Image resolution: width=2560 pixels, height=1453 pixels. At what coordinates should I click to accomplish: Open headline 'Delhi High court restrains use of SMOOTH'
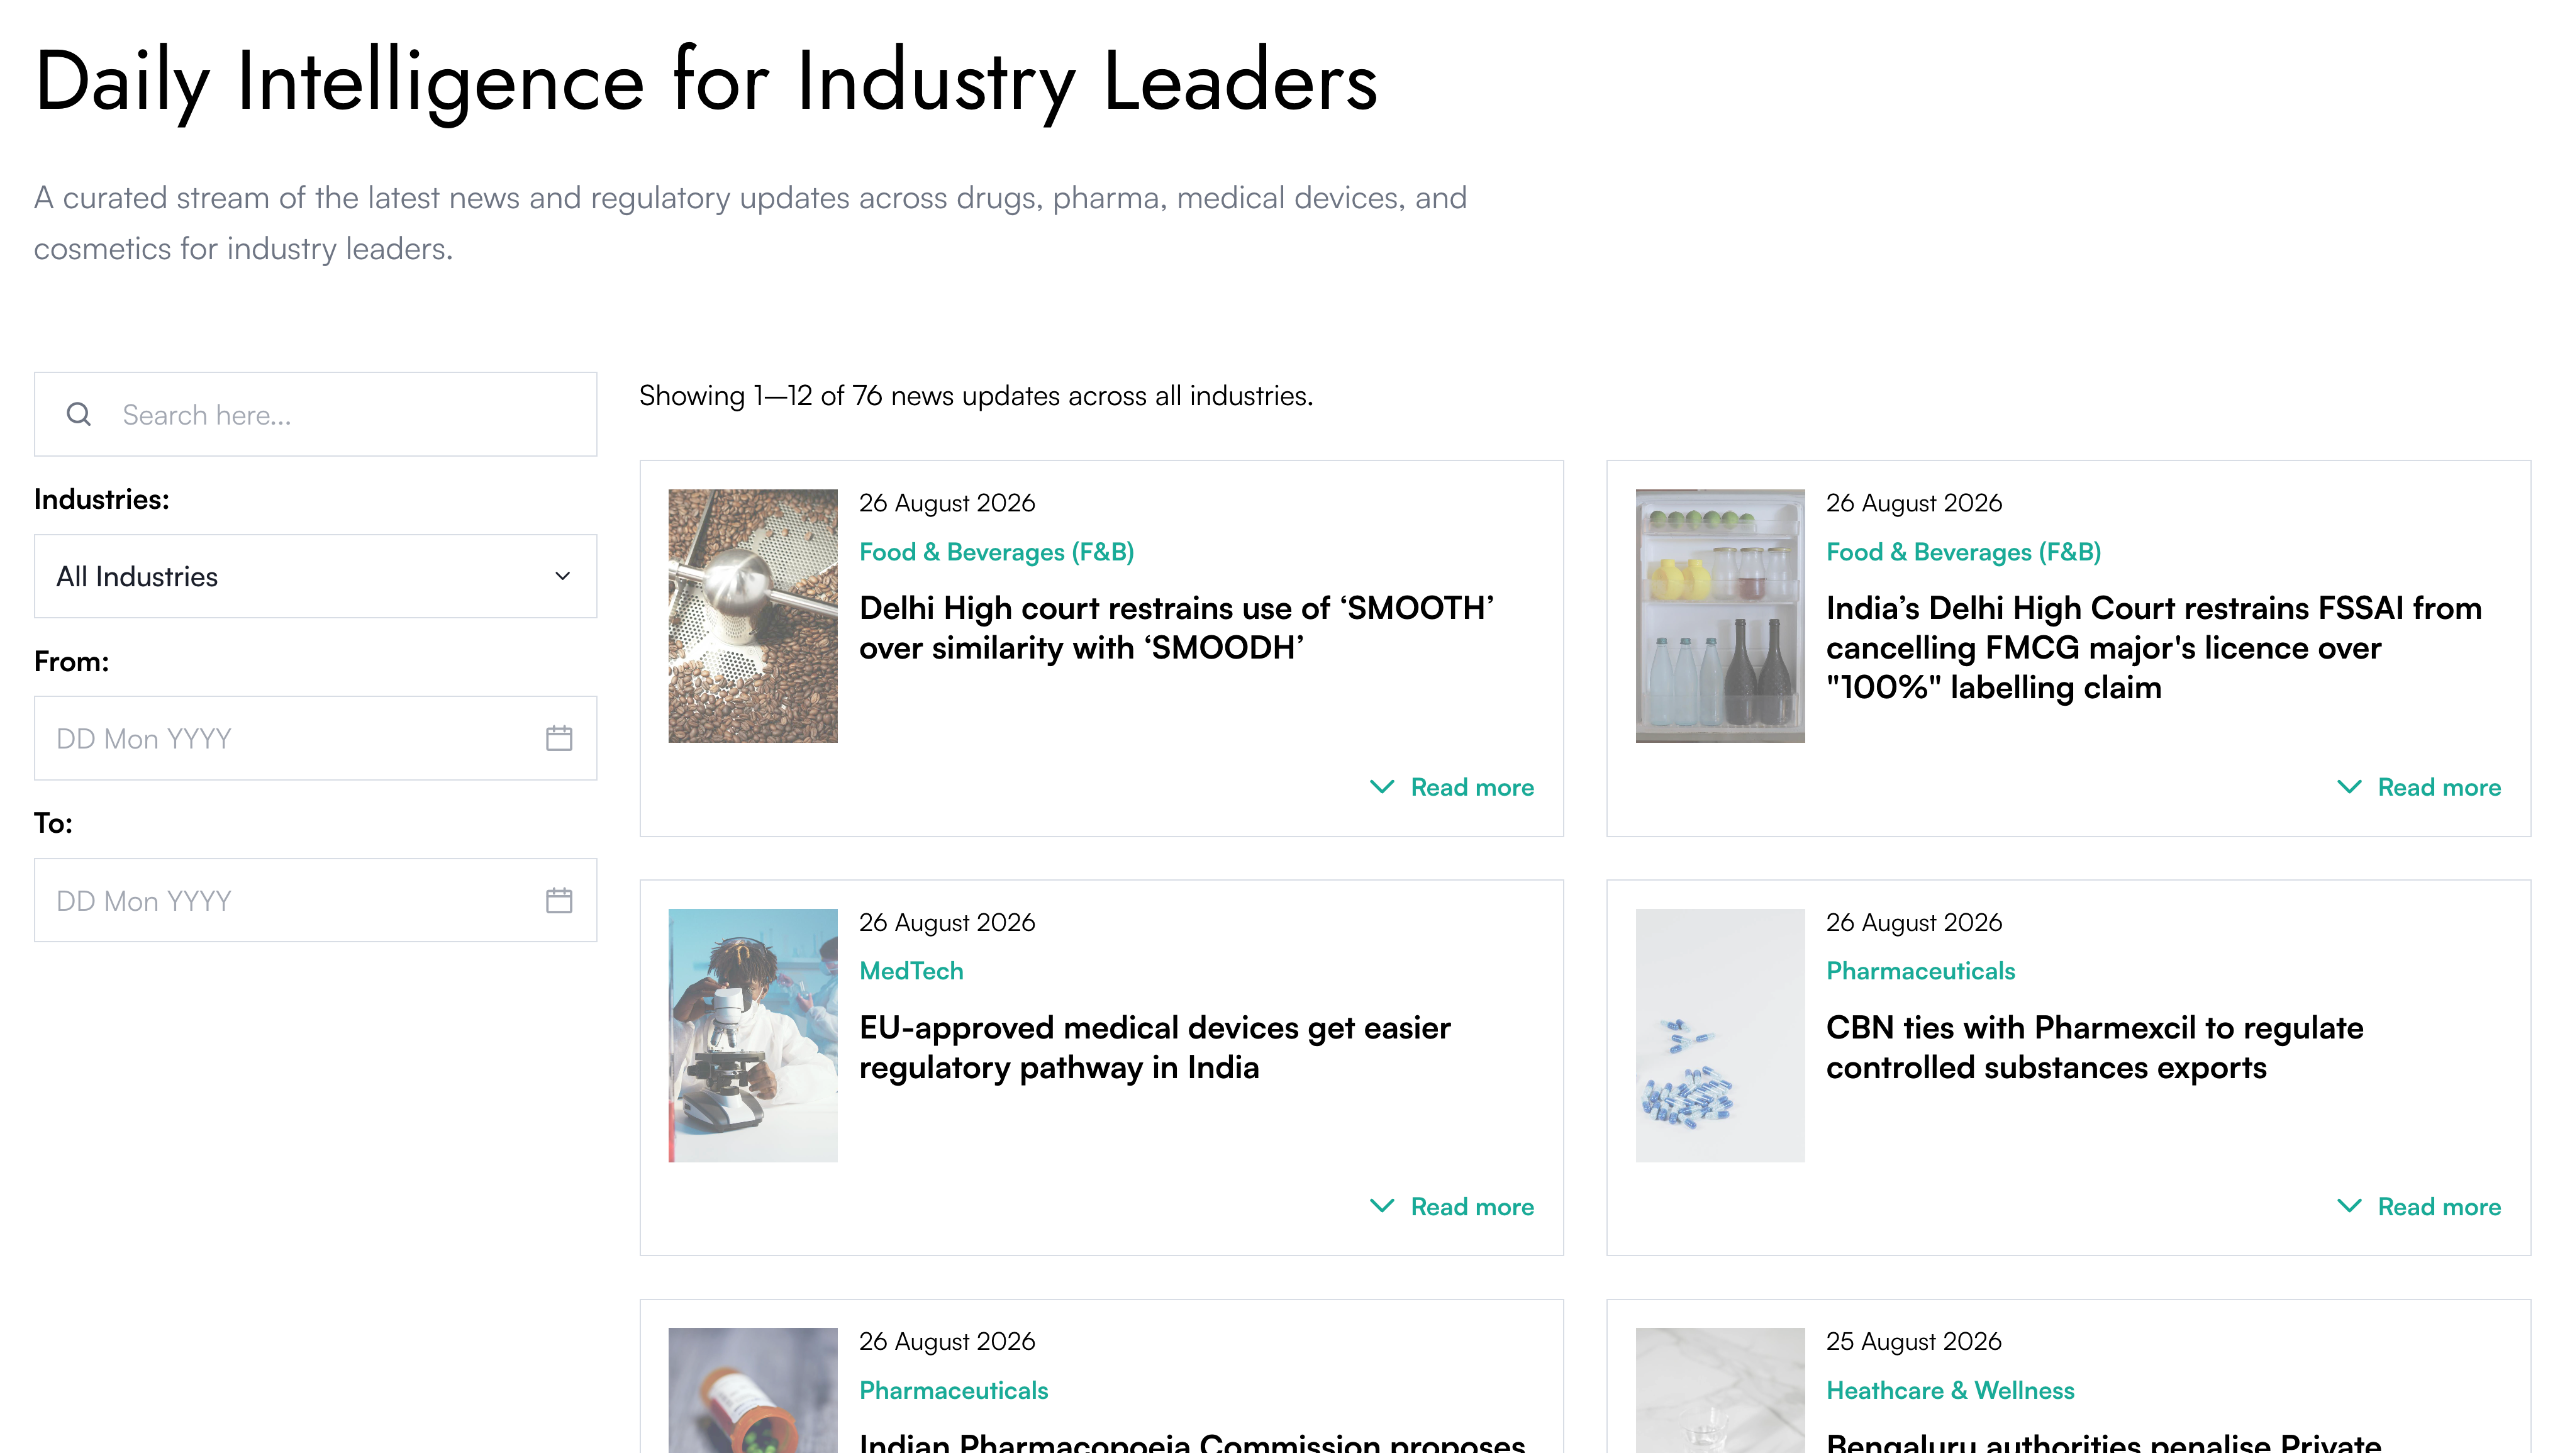(x=1177, y=628)
